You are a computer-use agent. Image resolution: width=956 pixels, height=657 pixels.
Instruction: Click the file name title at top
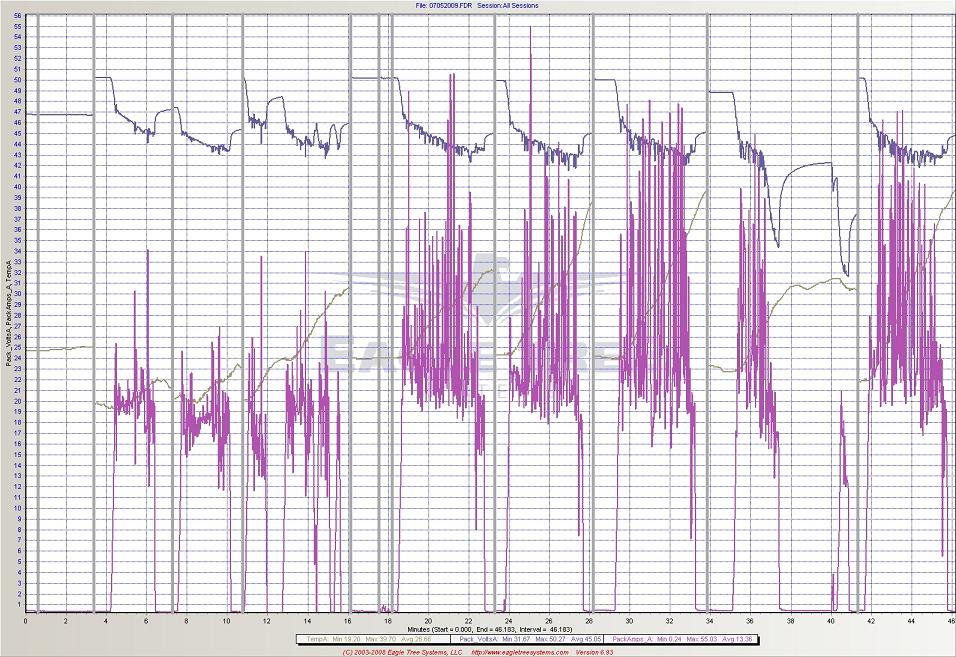point(476,5)
